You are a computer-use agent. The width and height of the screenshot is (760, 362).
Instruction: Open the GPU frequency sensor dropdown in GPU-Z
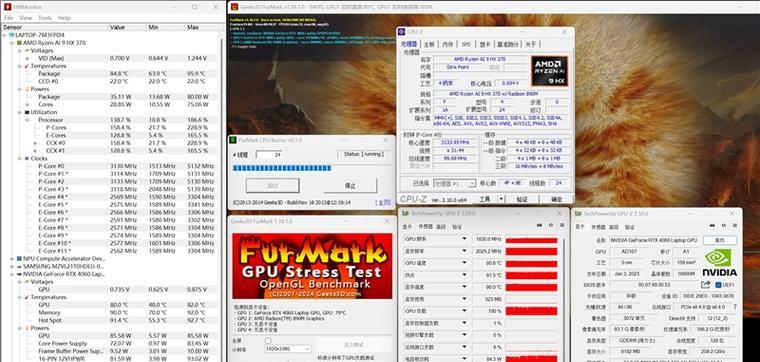[464, 239]
